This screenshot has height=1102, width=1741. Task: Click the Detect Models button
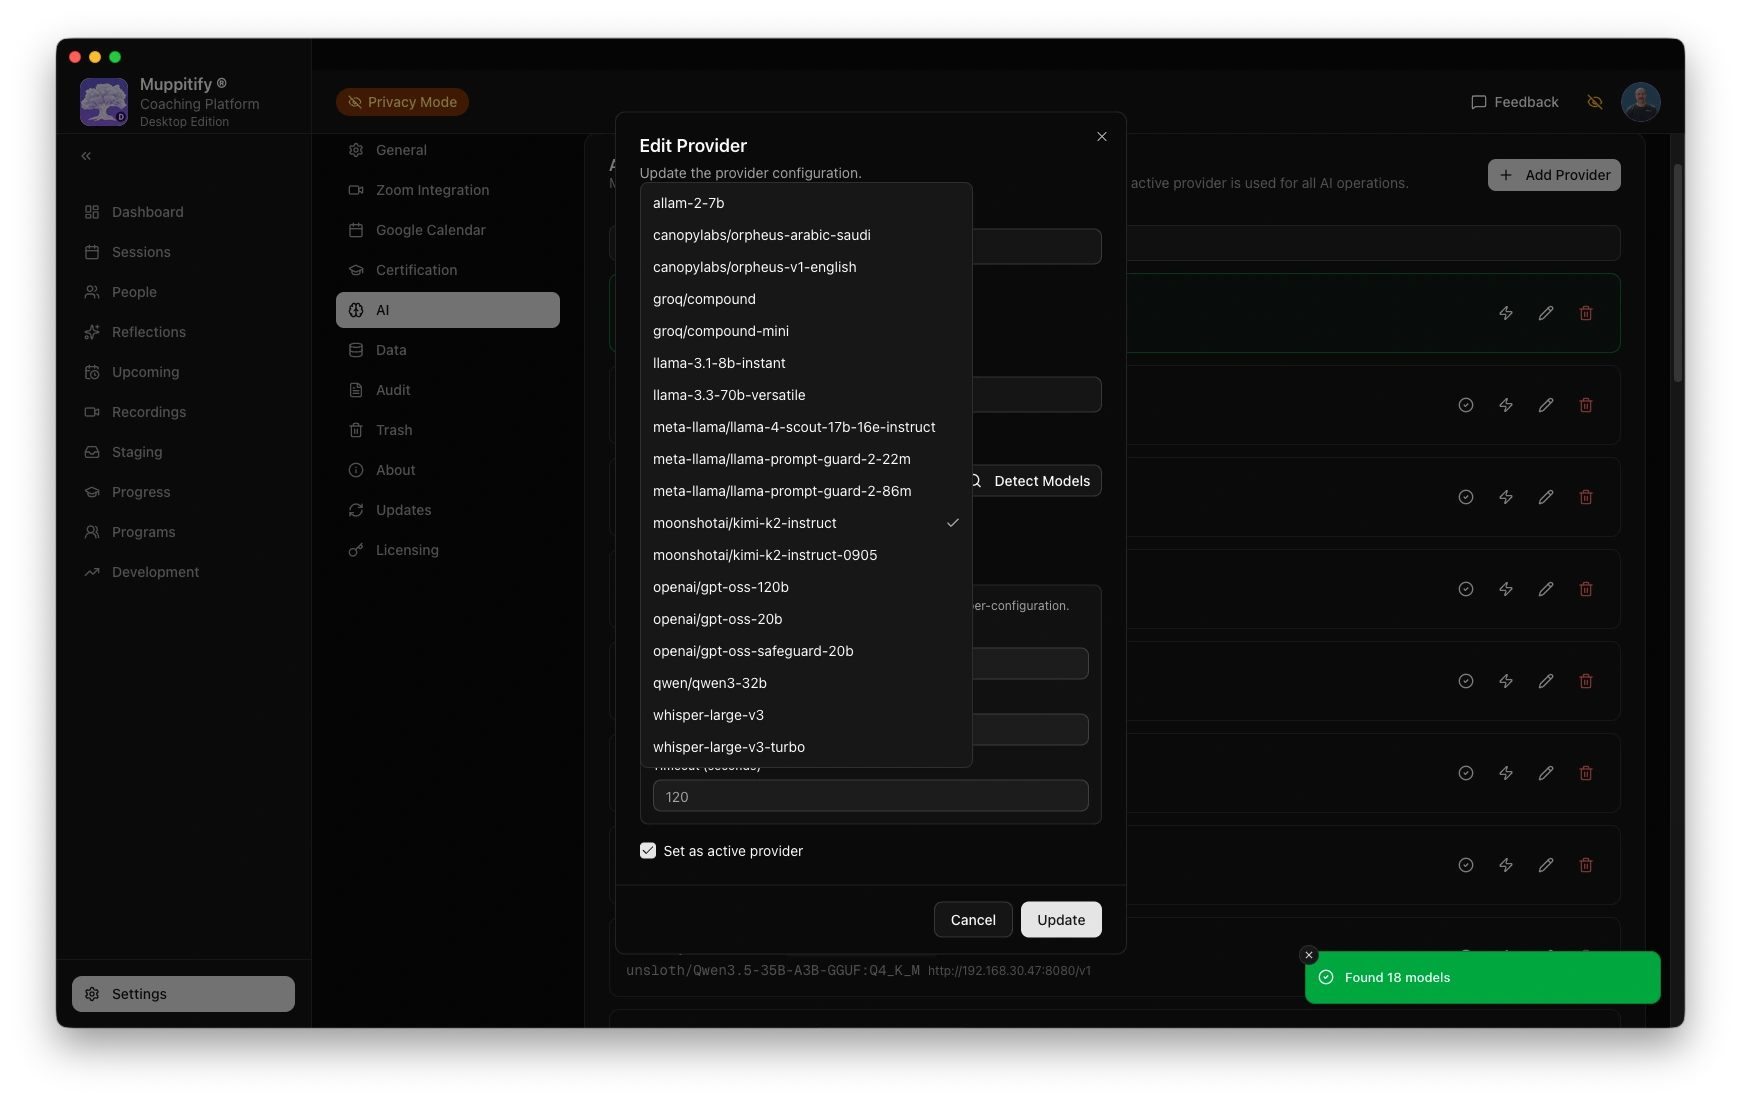(x=1035, y=481)
